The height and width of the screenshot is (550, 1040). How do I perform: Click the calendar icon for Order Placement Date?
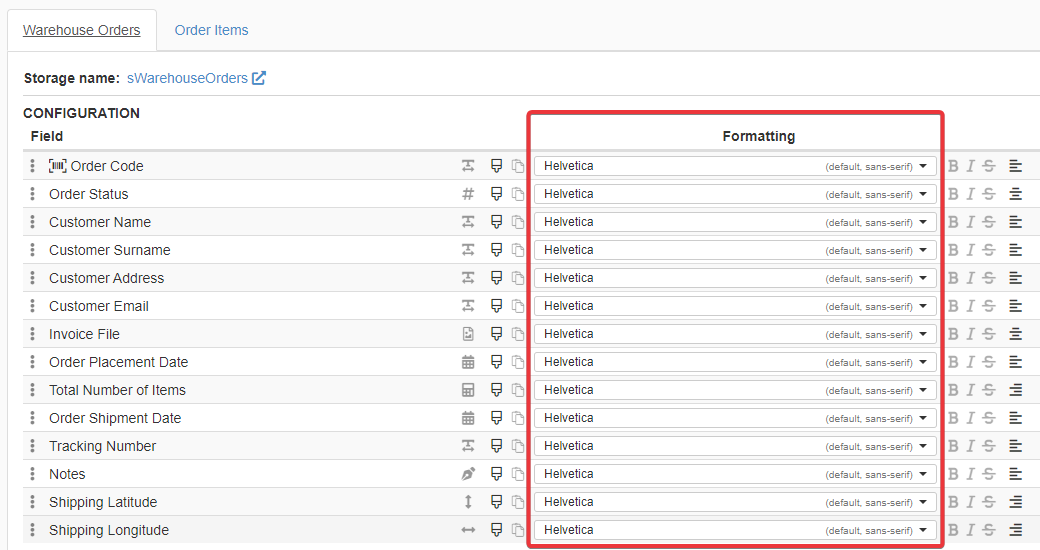tap(468, 362)
